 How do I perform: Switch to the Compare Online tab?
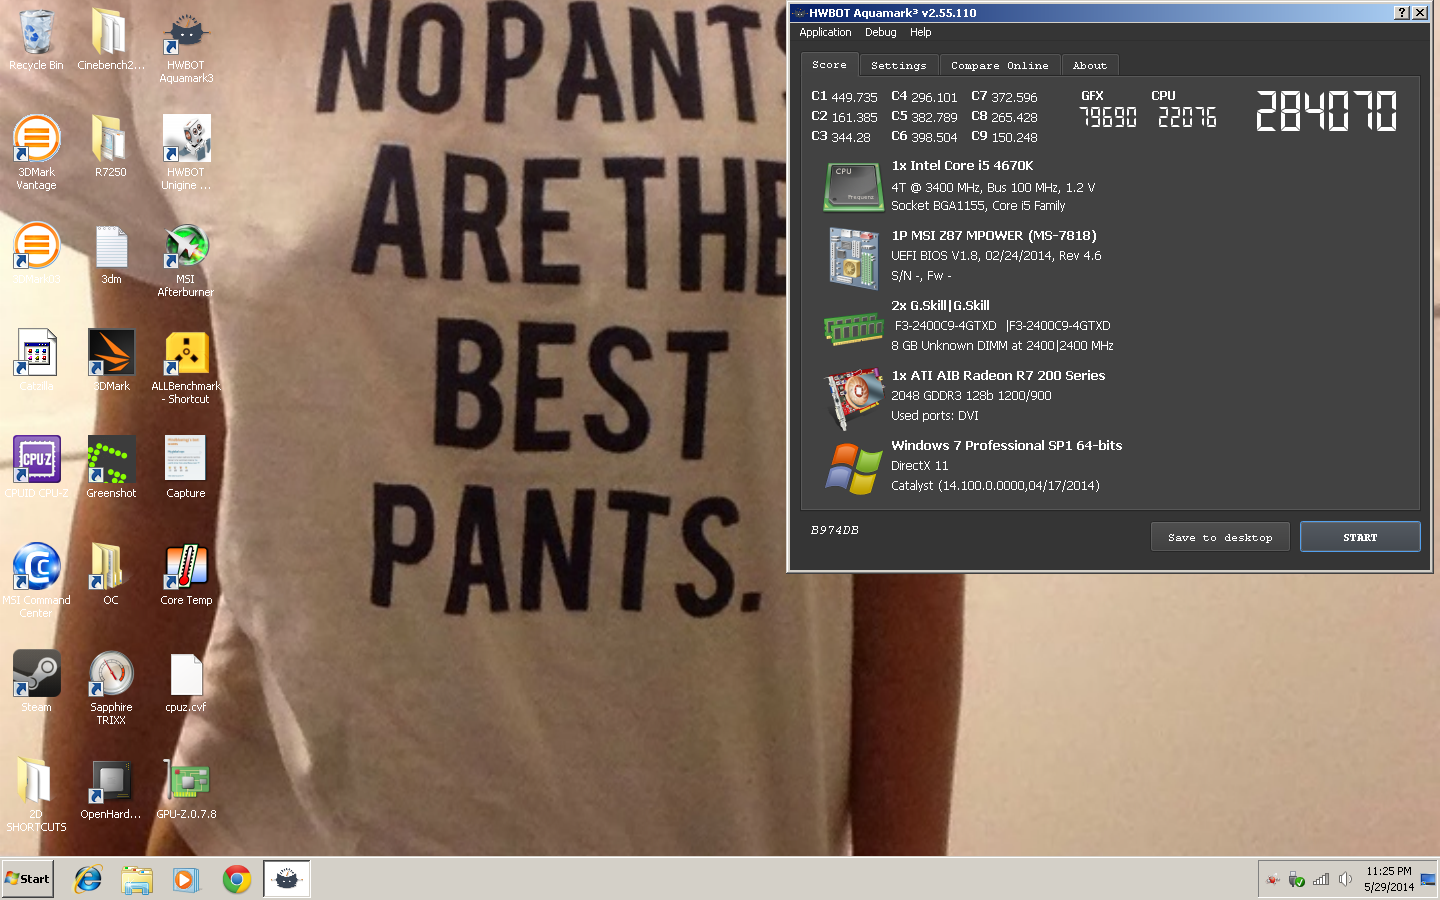click(x=999, y=65)
